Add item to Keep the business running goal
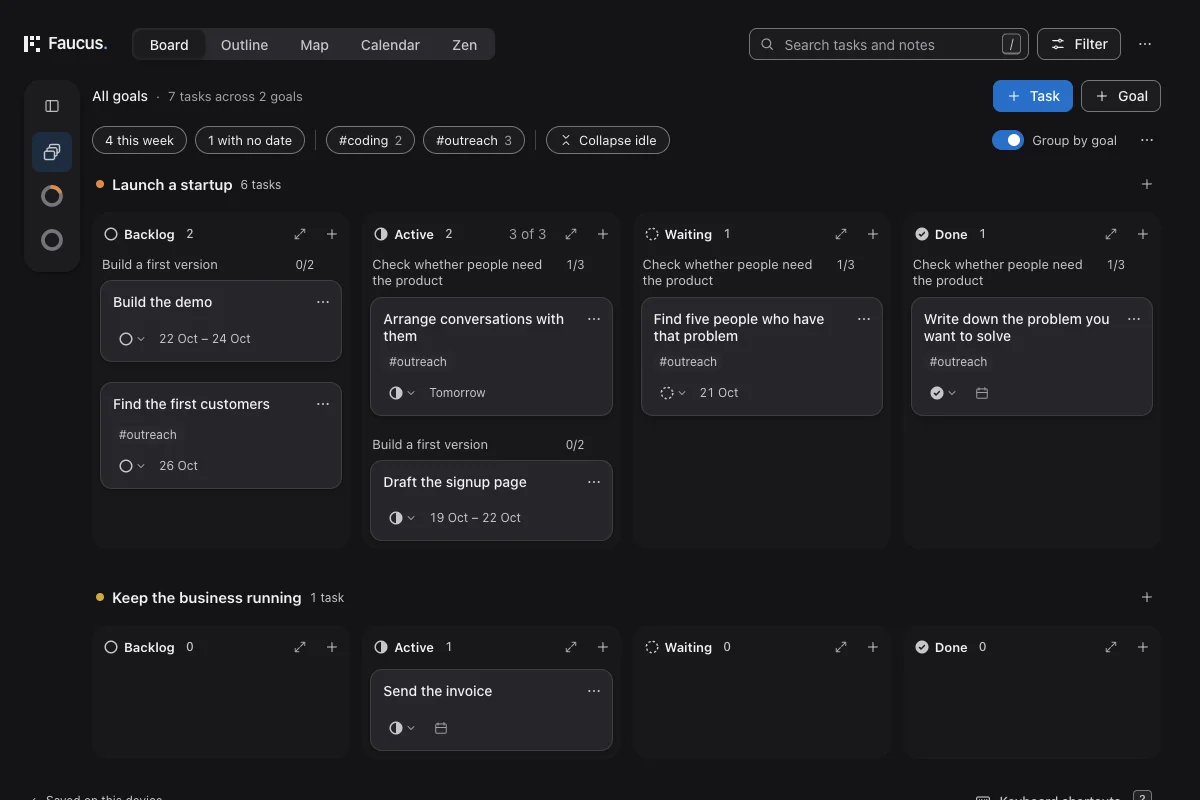This screenshot has height=800, width=1200. 1147,597
